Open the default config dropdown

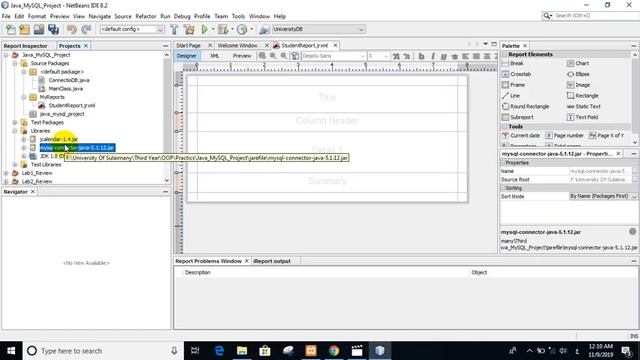pos(160,29)
